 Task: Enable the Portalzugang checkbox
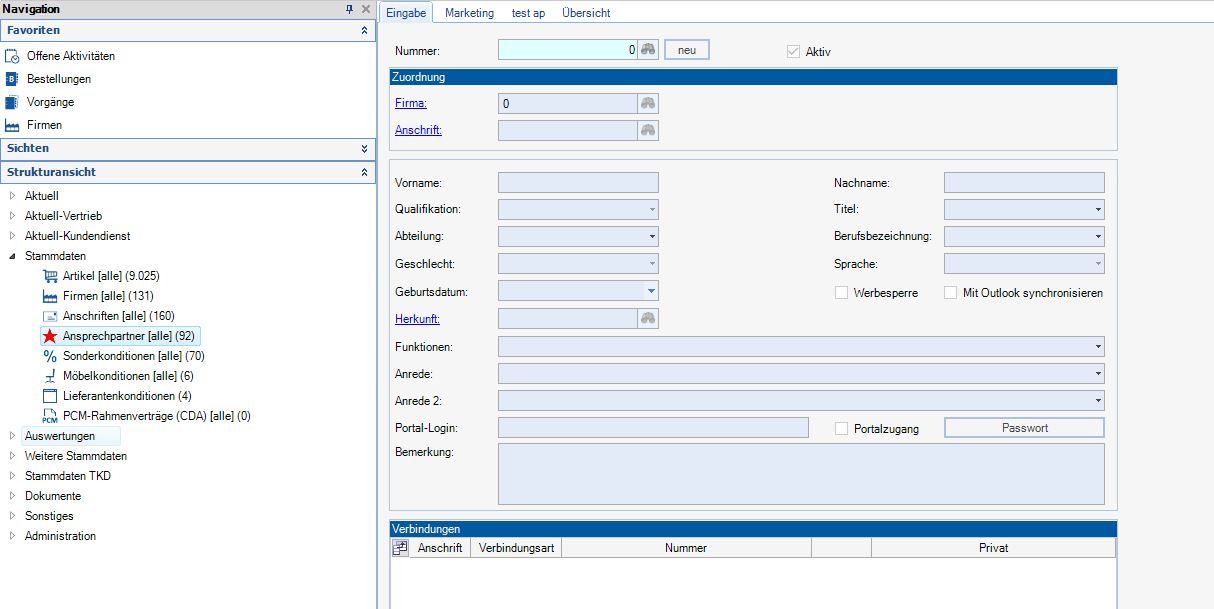click(842, 428)
